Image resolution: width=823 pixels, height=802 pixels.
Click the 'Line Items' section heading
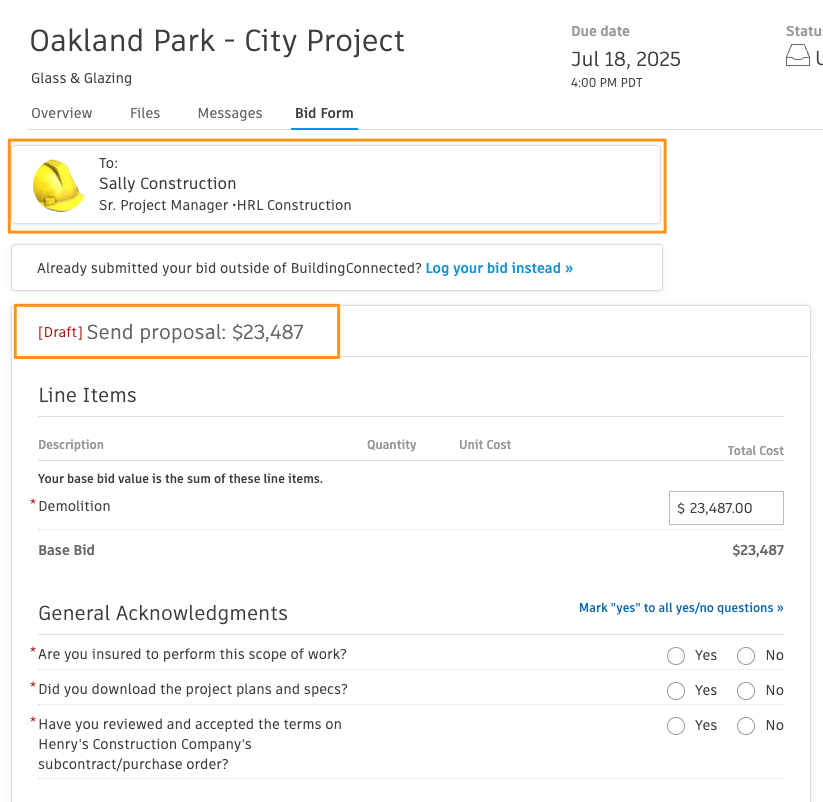point(87,395)
